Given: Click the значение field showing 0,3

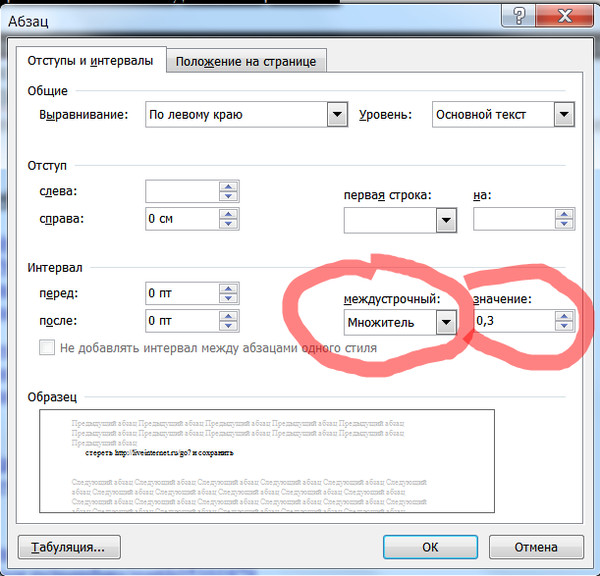Looking at the screenshot, I should (x=514, y=321).
